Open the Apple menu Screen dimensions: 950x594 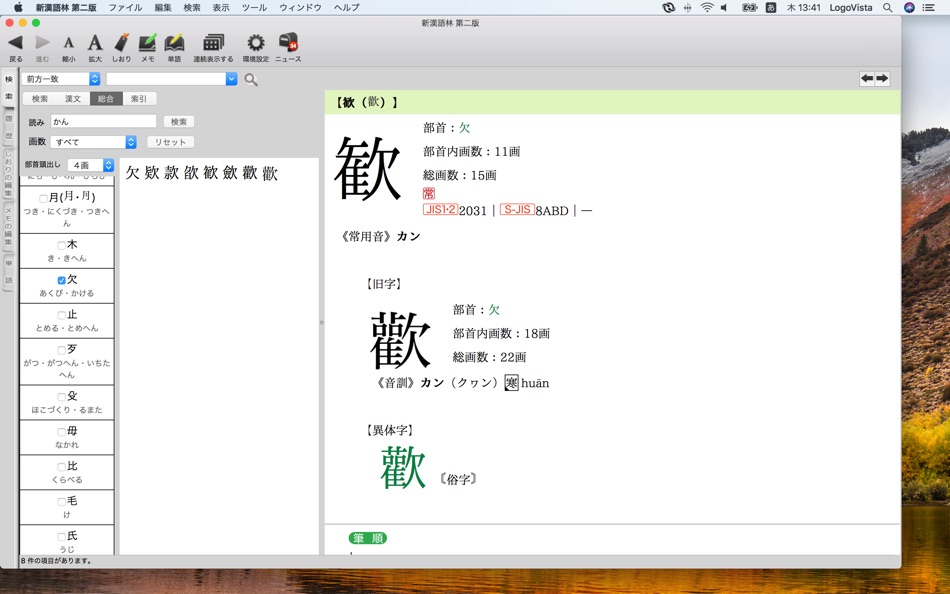[x=18, y=7]
